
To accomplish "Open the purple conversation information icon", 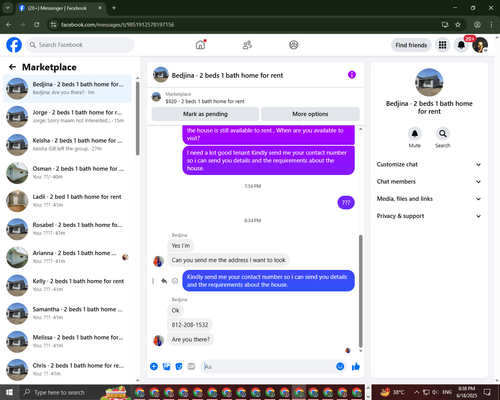I will click(x=352, y=75).
